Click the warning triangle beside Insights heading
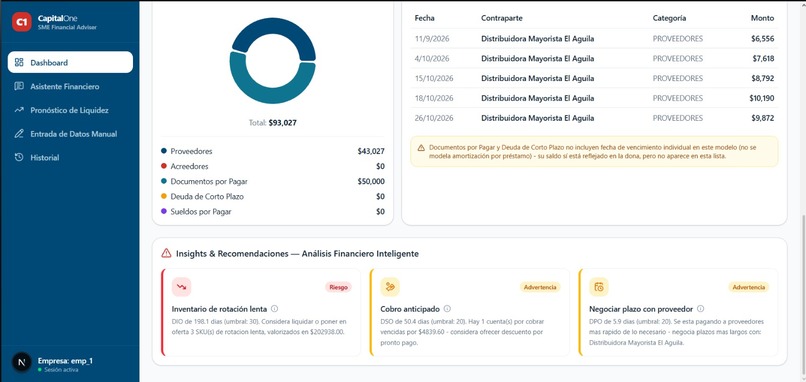Viewport: 806px width, 382px height. [166, 253]
